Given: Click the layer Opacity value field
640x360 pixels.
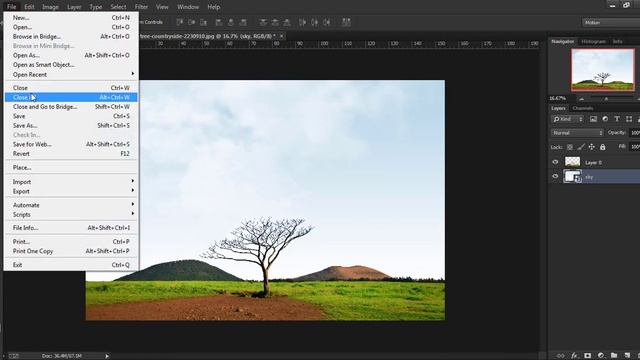Looking at the screenshot, I should click(x=635, y=133).
